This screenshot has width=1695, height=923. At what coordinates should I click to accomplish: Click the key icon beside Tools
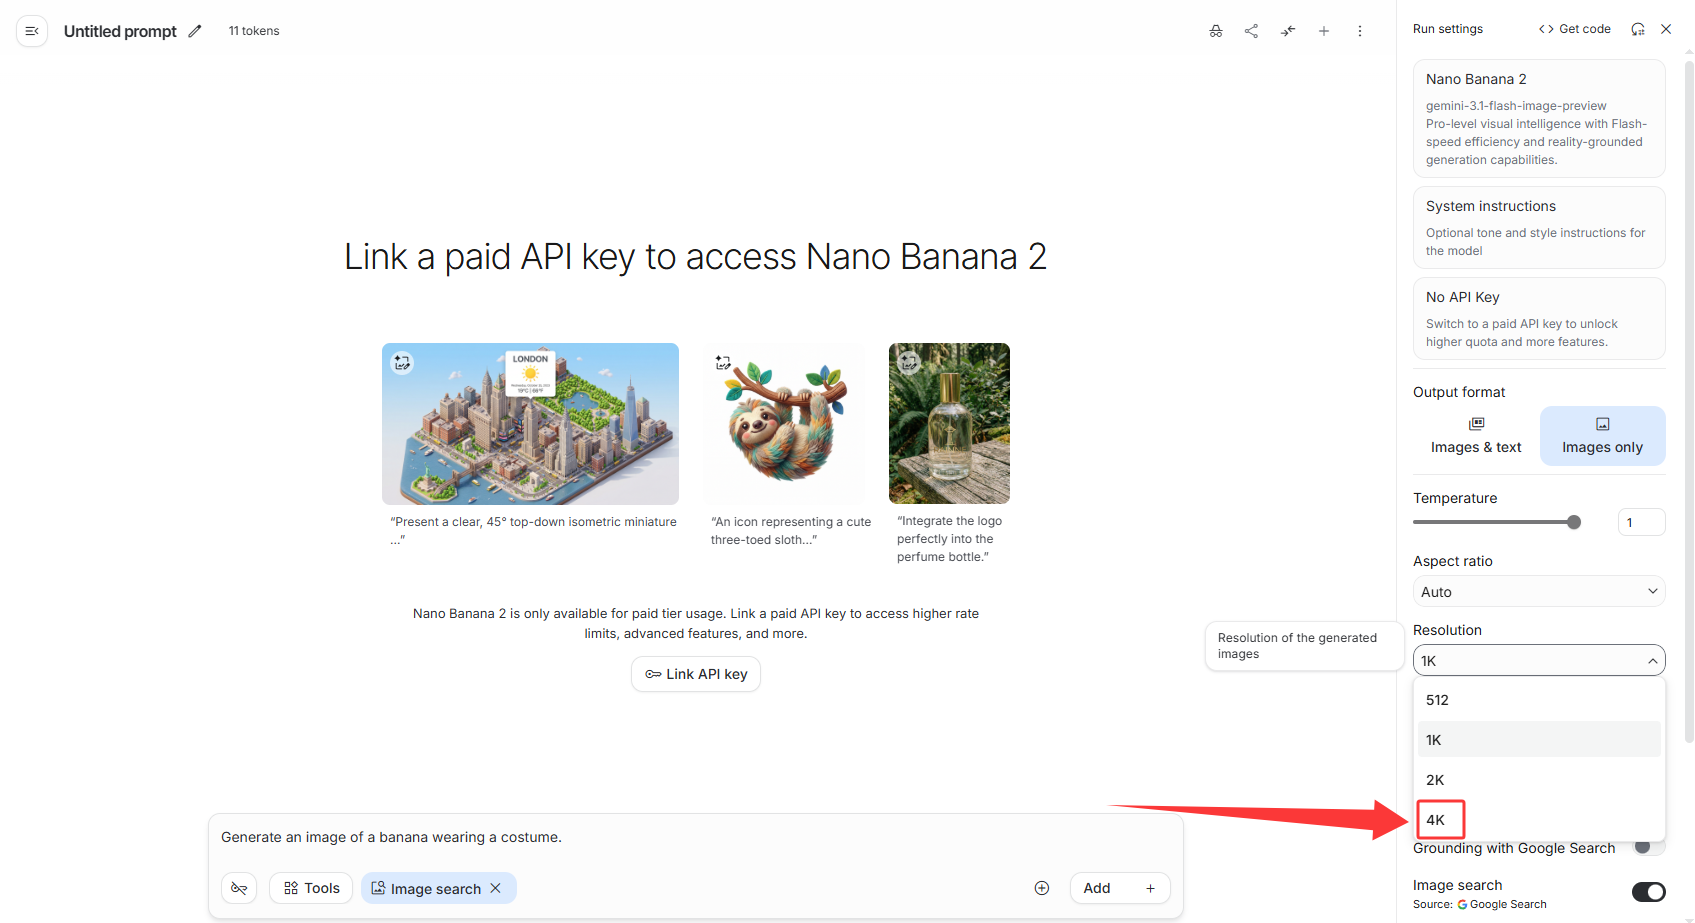[x=239, y=888]
